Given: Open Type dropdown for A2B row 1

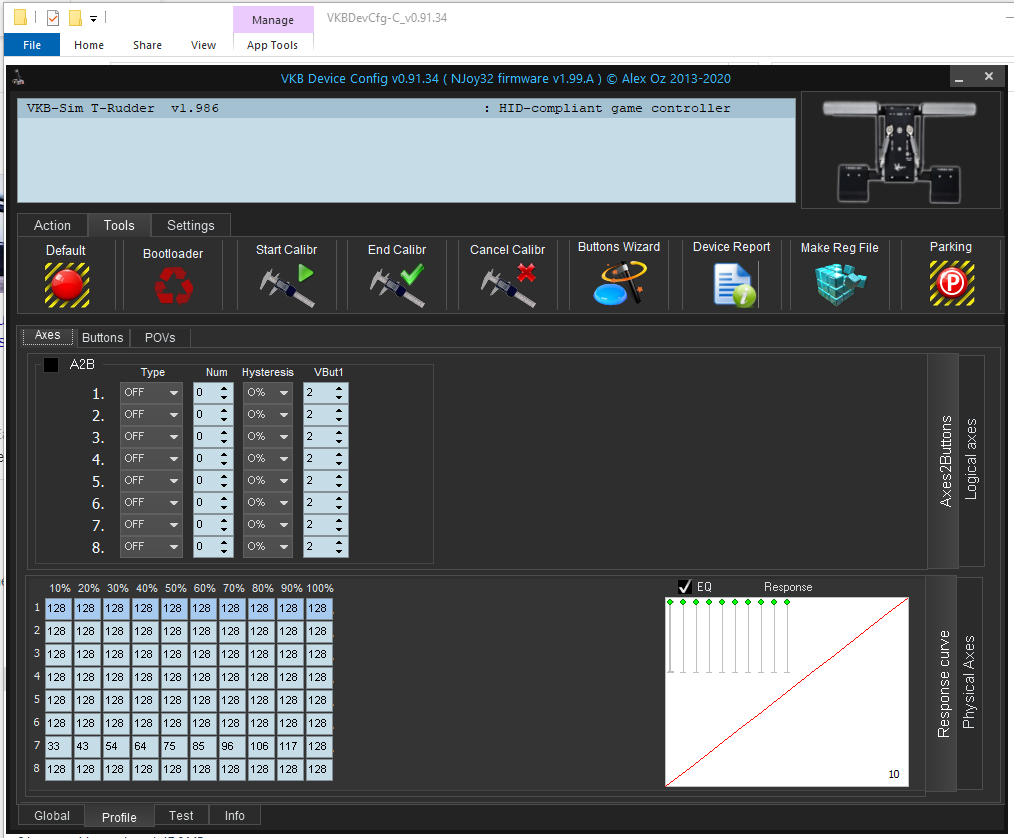Looking at the screenshot, I should [x=151, y=392].
